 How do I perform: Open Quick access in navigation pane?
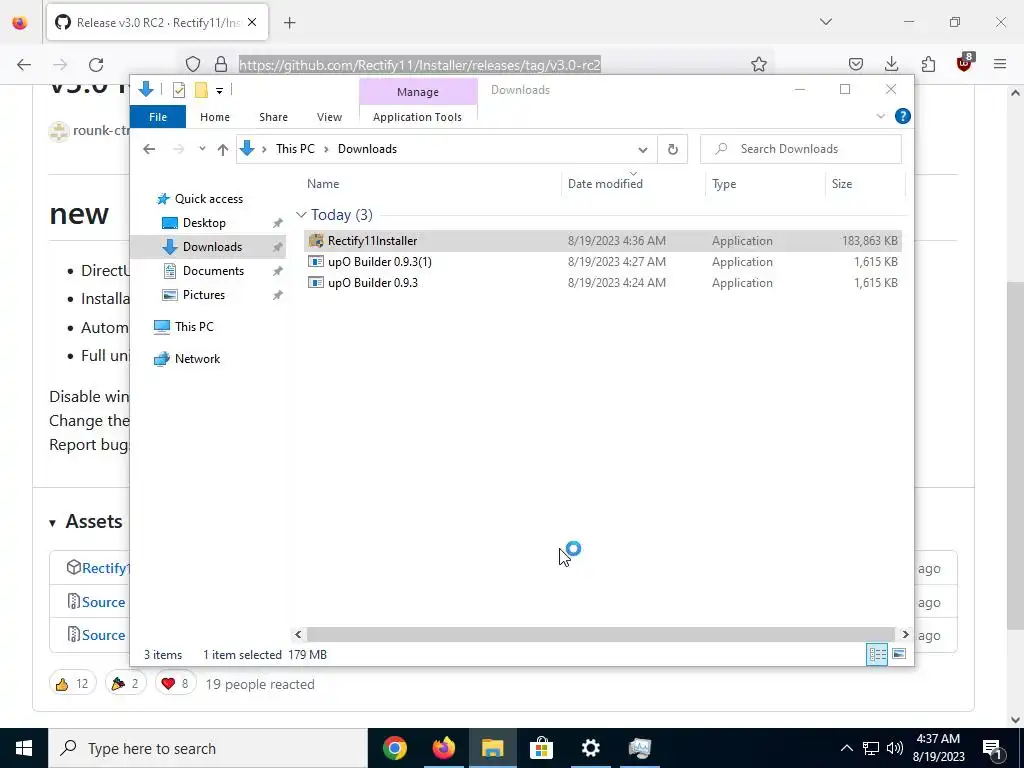[200, 199]
